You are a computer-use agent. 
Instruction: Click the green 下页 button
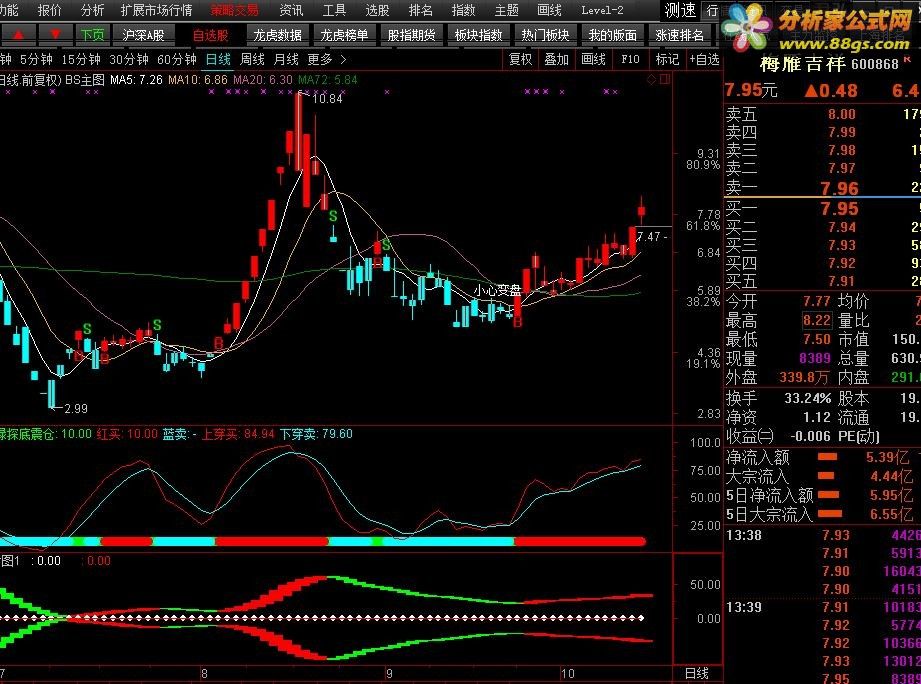tap(92, 35)
